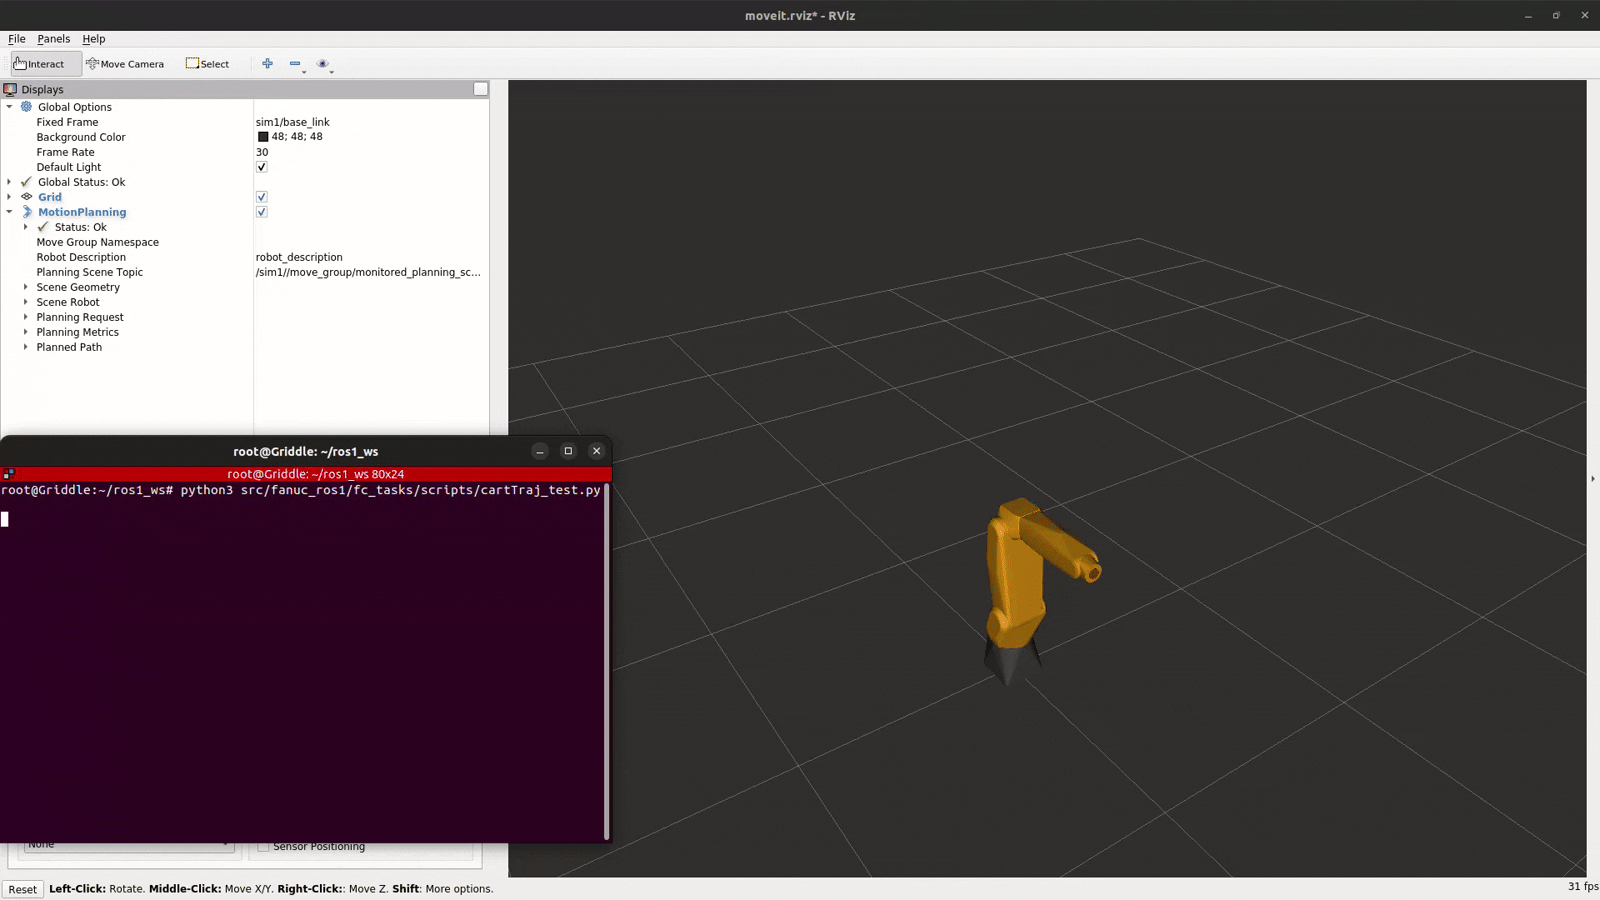Viewport: 1600px width, 900px height.
Task: Expand the Planned Path node
Action: pos(26,347)
